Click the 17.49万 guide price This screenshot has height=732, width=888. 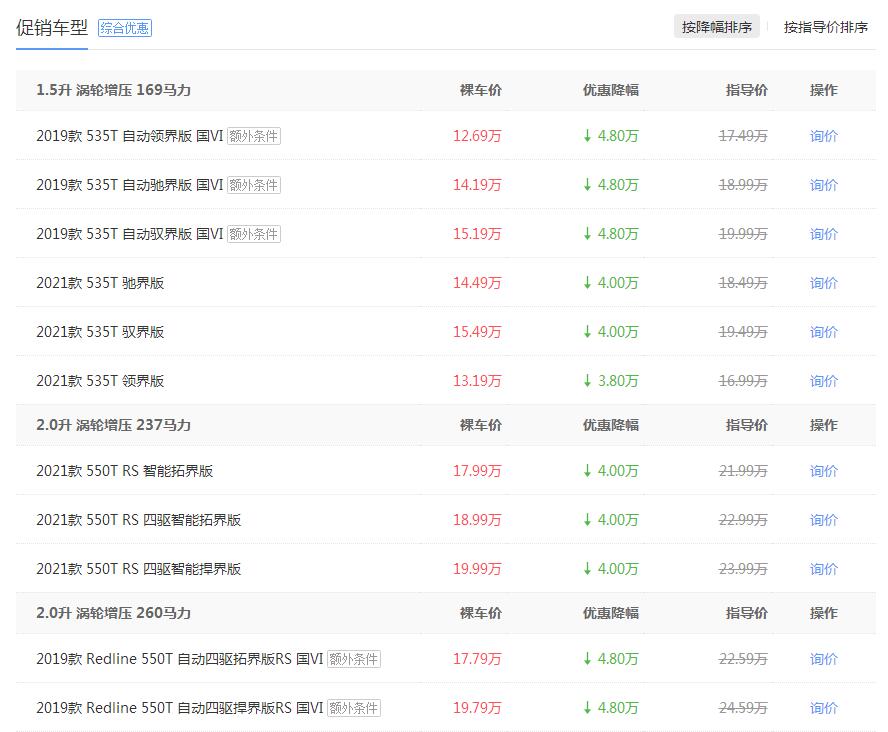[743, 136]
